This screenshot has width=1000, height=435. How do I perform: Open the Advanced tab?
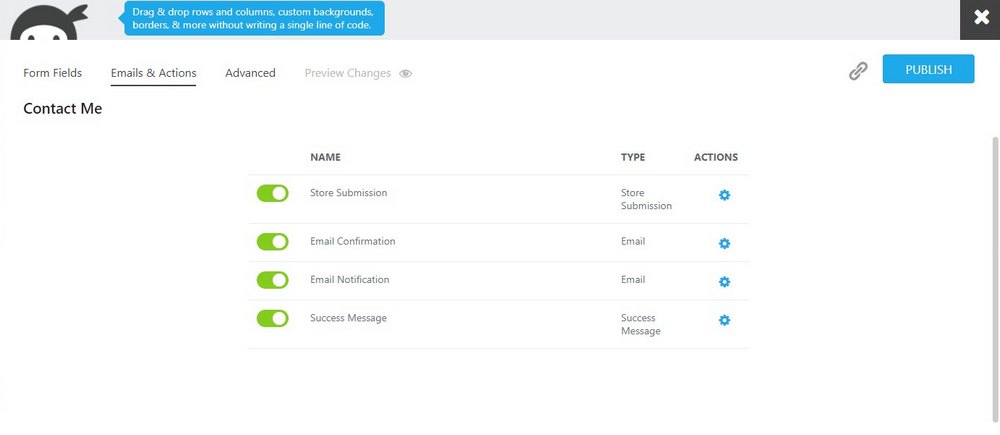click(250, 73)
